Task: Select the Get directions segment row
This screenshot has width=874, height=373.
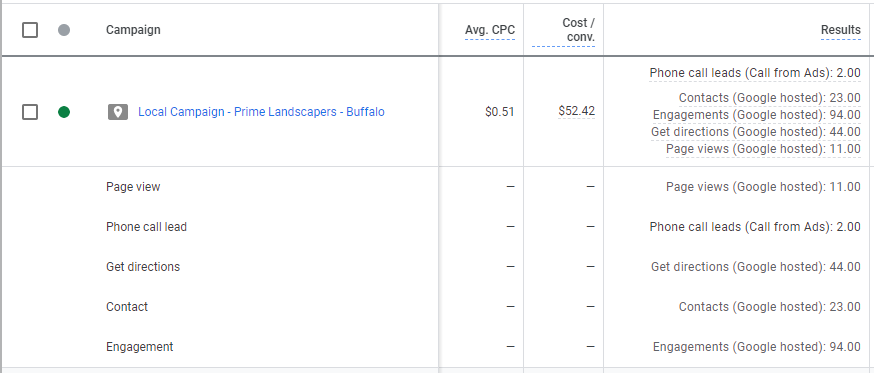Action: tap(437, 267)
